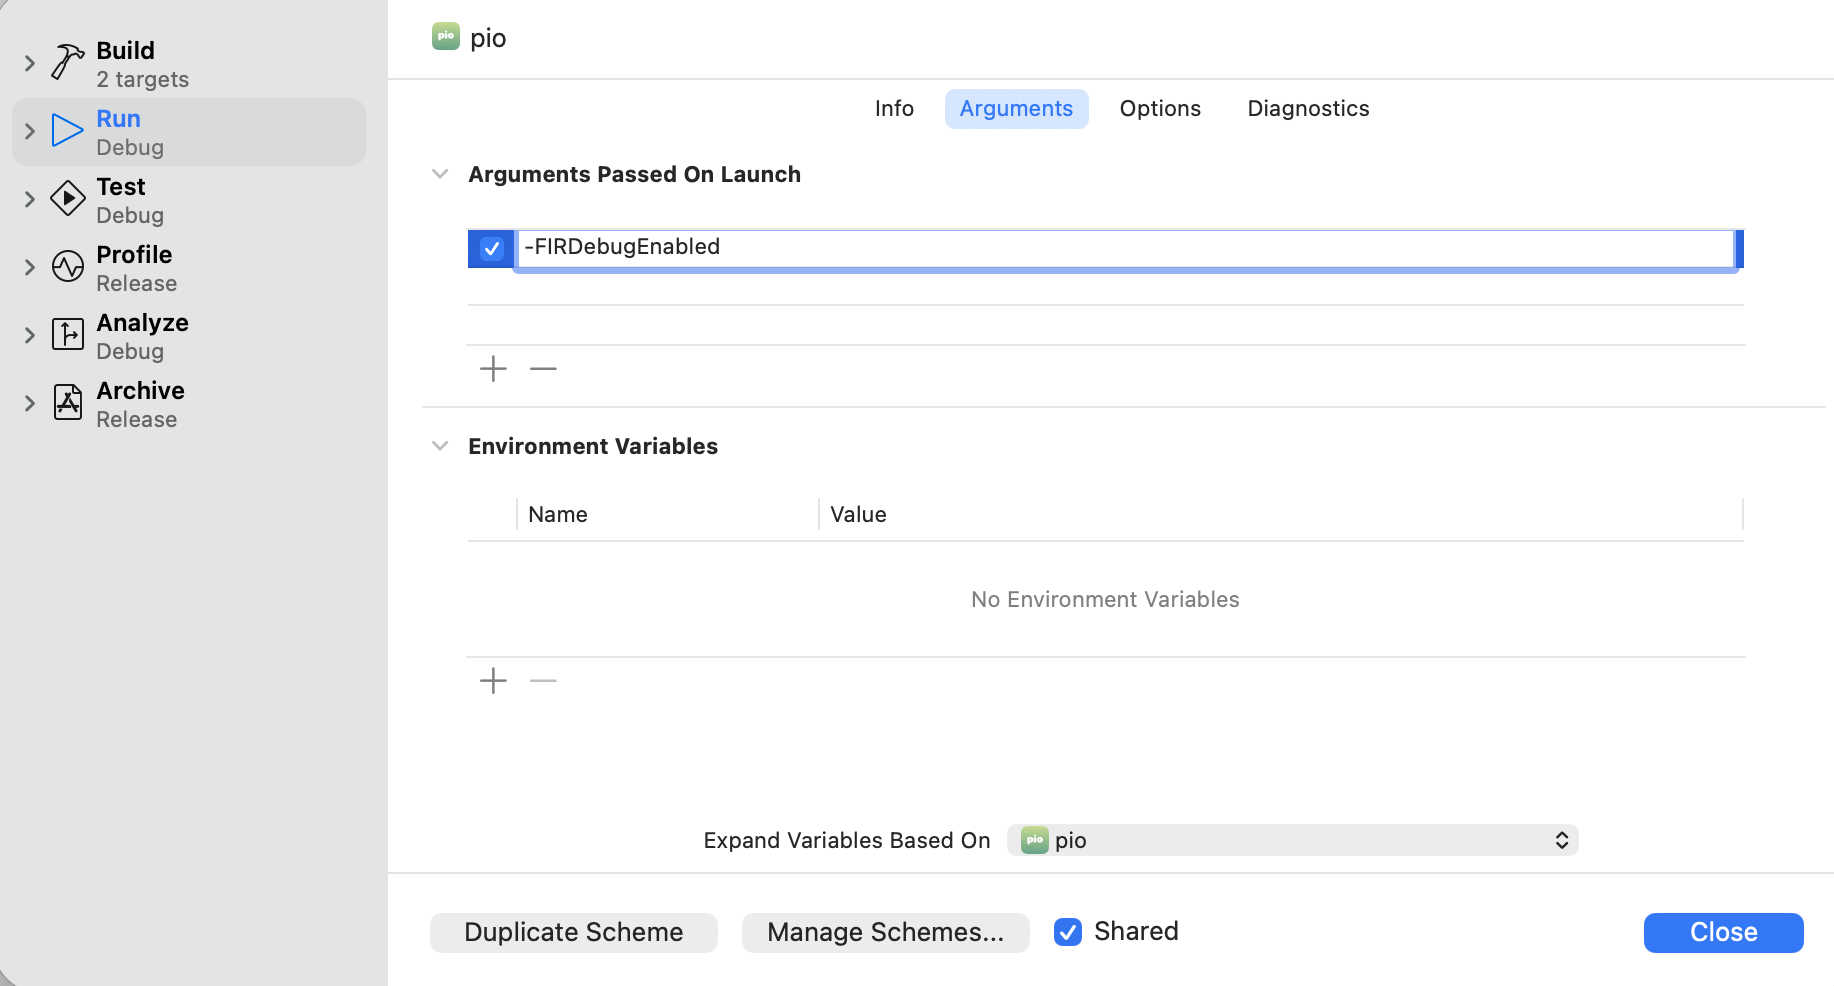Disable the -FIRDebugEnabled argument checkbox

pyautogui.click(x=491, y=248)
